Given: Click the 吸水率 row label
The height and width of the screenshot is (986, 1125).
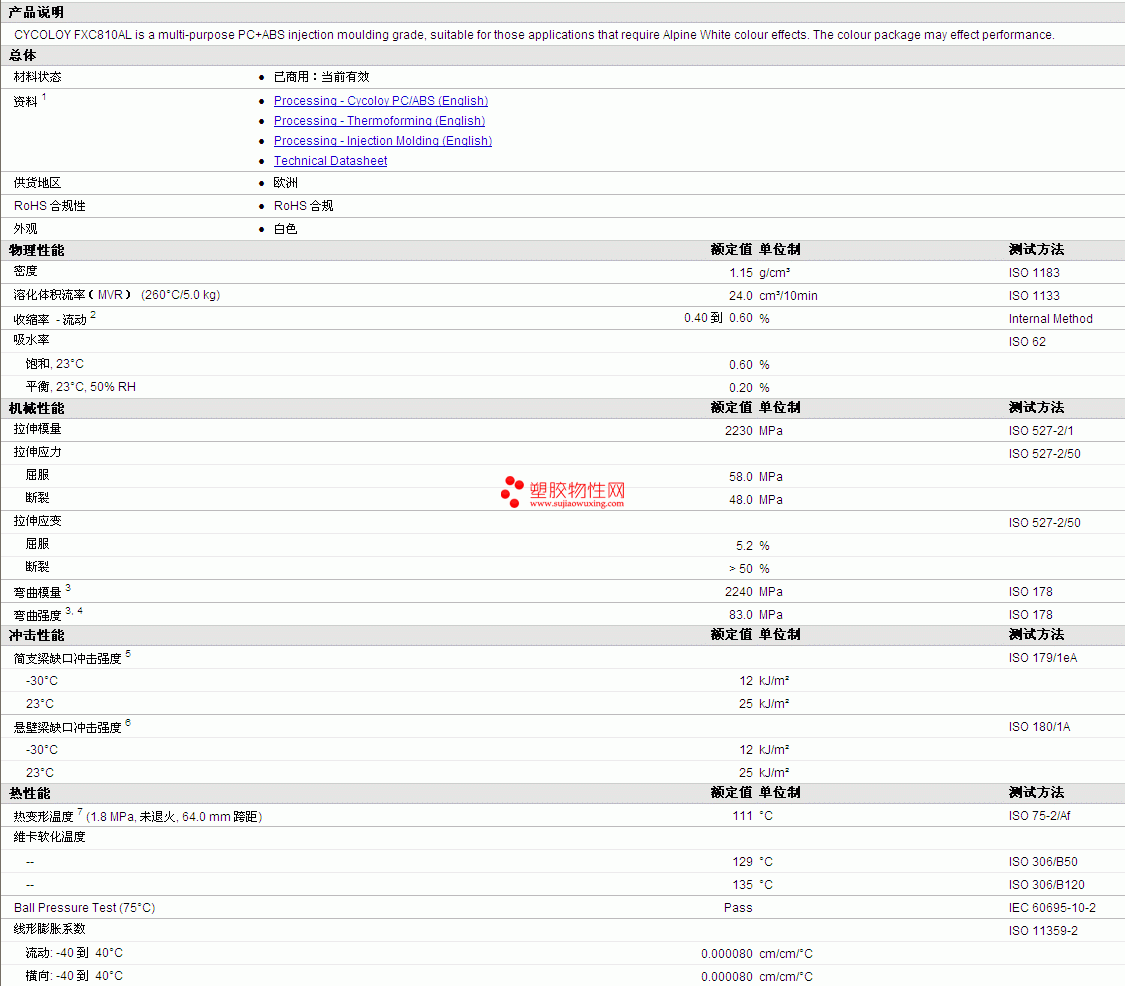Looking at the screenshot, I should point(31,340).
